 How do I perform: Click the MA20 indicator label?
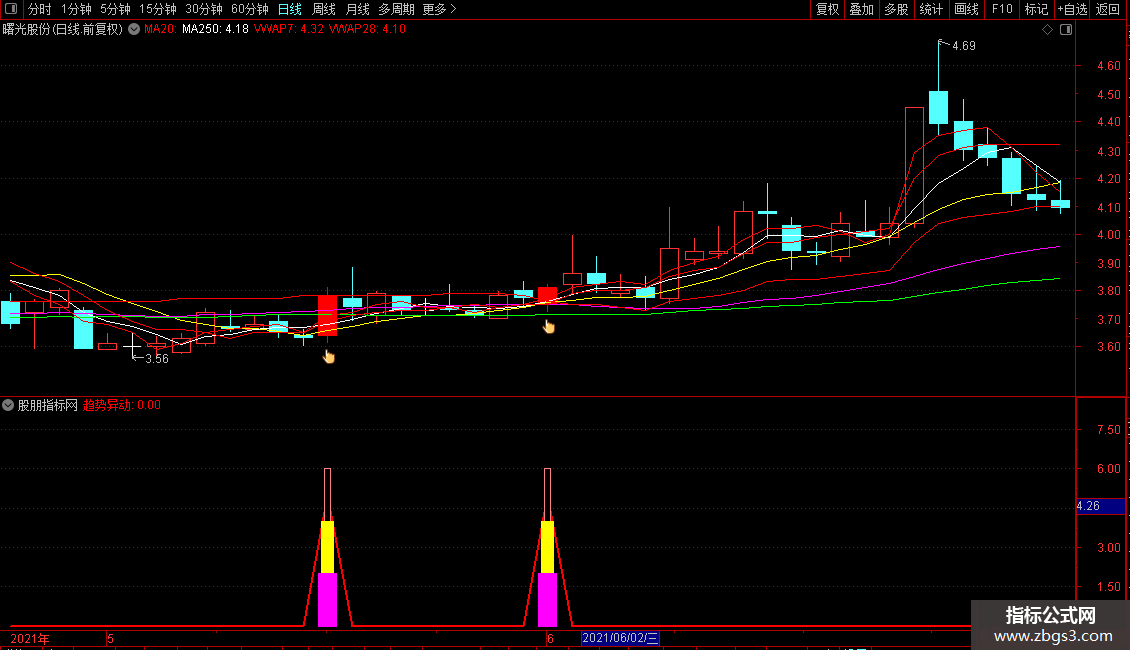click(160, 30)
